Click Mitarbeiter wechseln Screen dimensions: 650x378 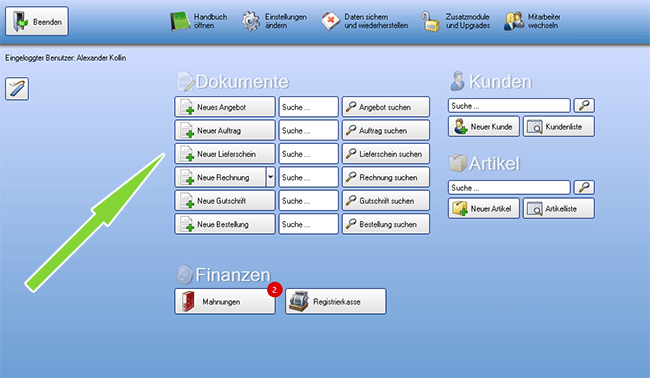pyautogui.click(x=532, y=21)
